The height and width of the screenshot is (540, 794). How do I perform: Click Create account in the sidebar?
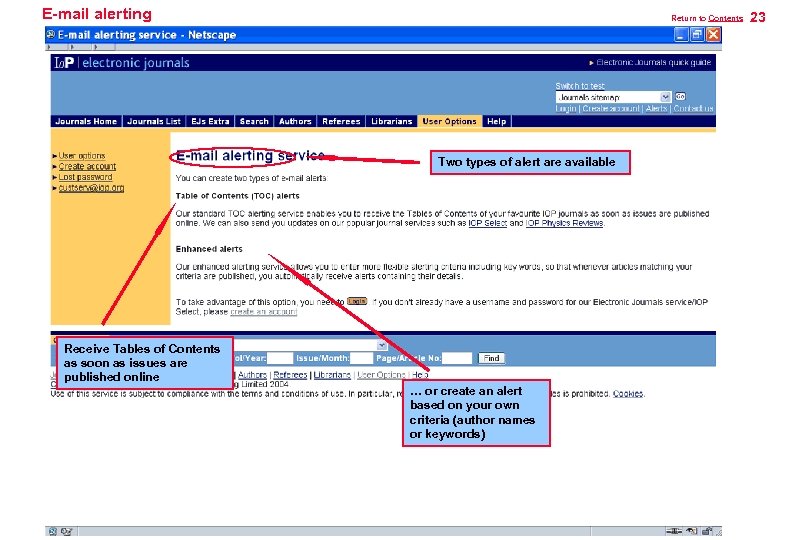87,166
